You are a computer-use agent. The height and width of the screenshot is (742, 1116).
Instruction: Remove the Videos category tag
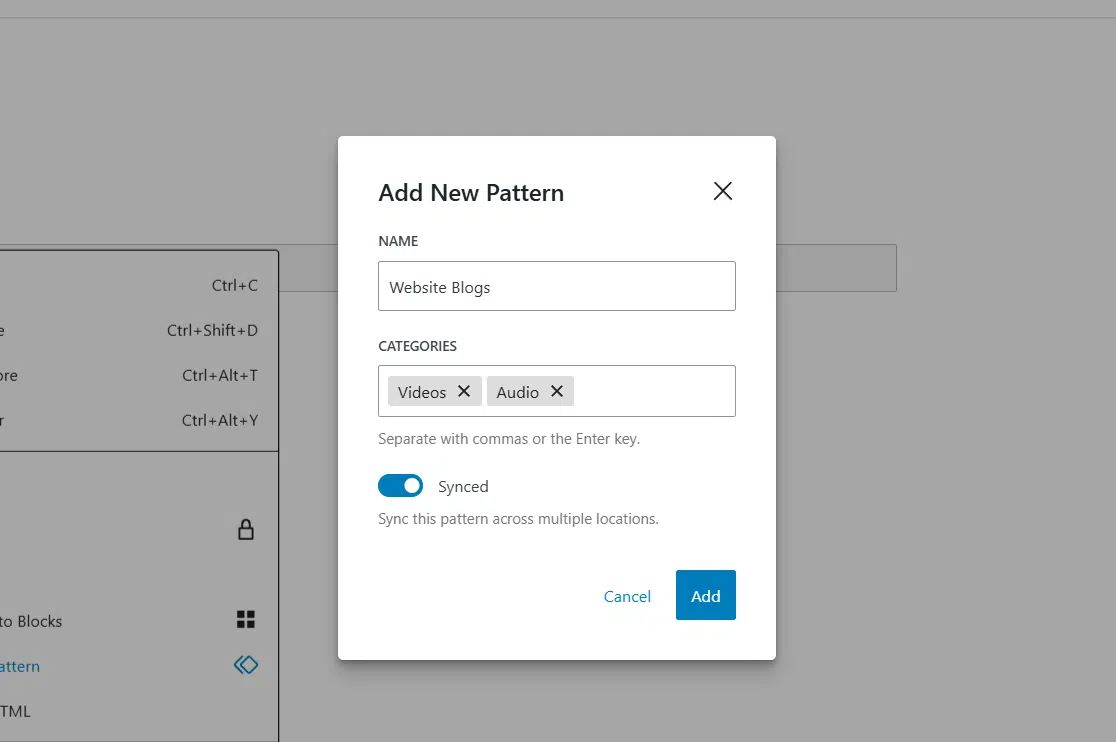point(463,391)
